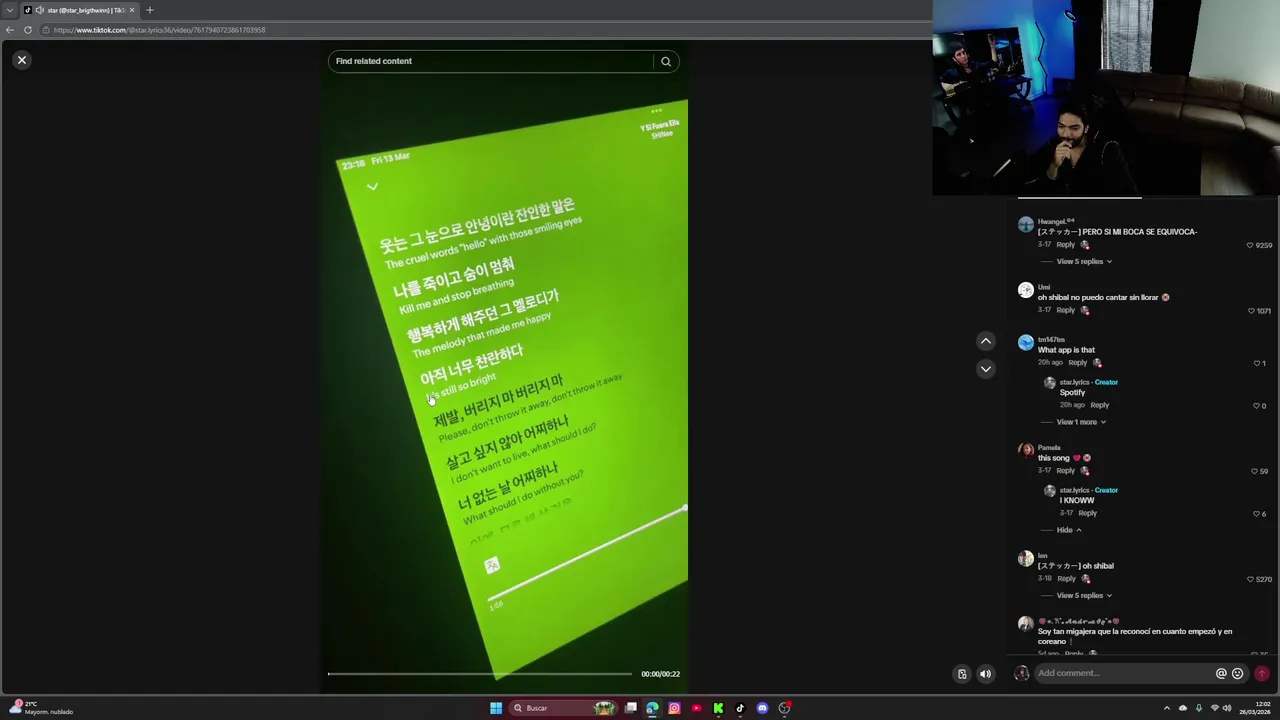Like Hwangel's comment with 9259 likes
Screen dimensions: 1280x720
(x=1250, y=245)
